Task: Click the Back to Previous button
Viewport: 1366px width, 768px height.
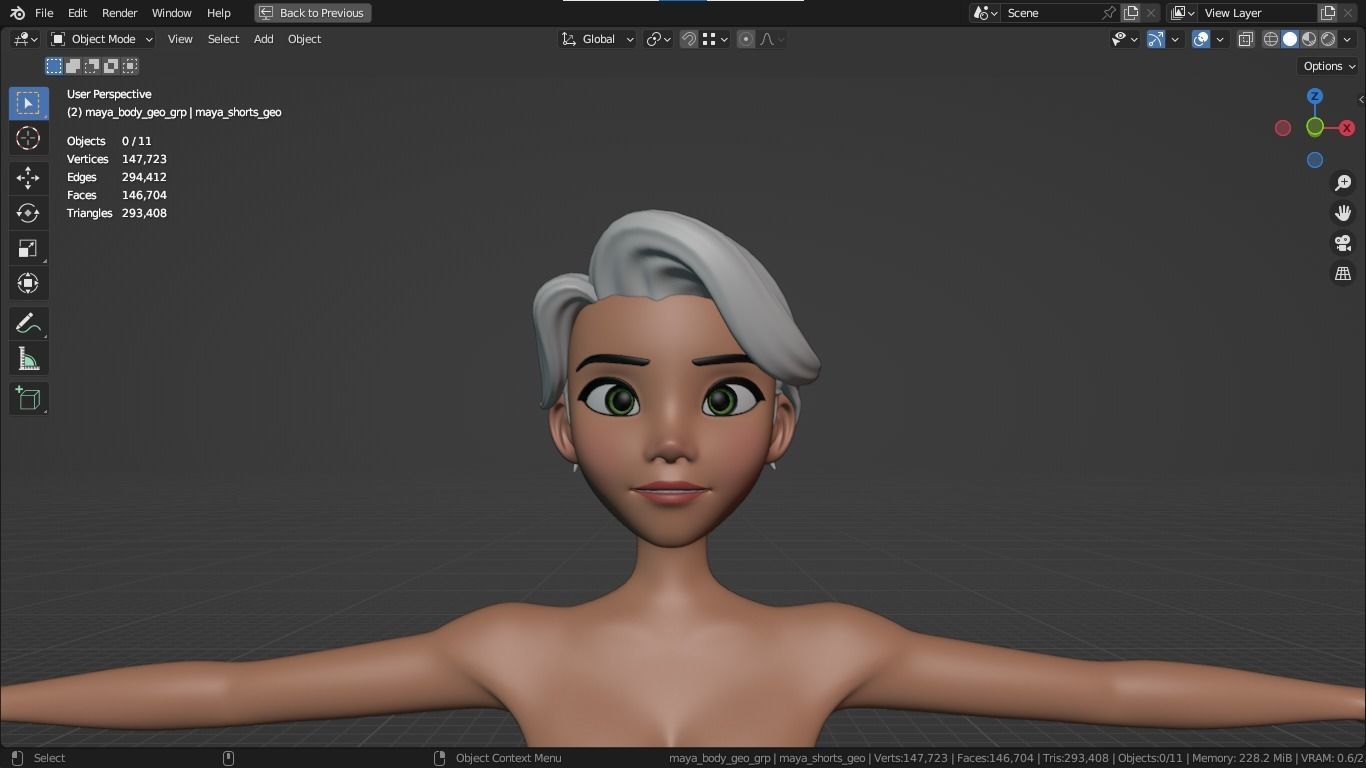Action: 313,13
